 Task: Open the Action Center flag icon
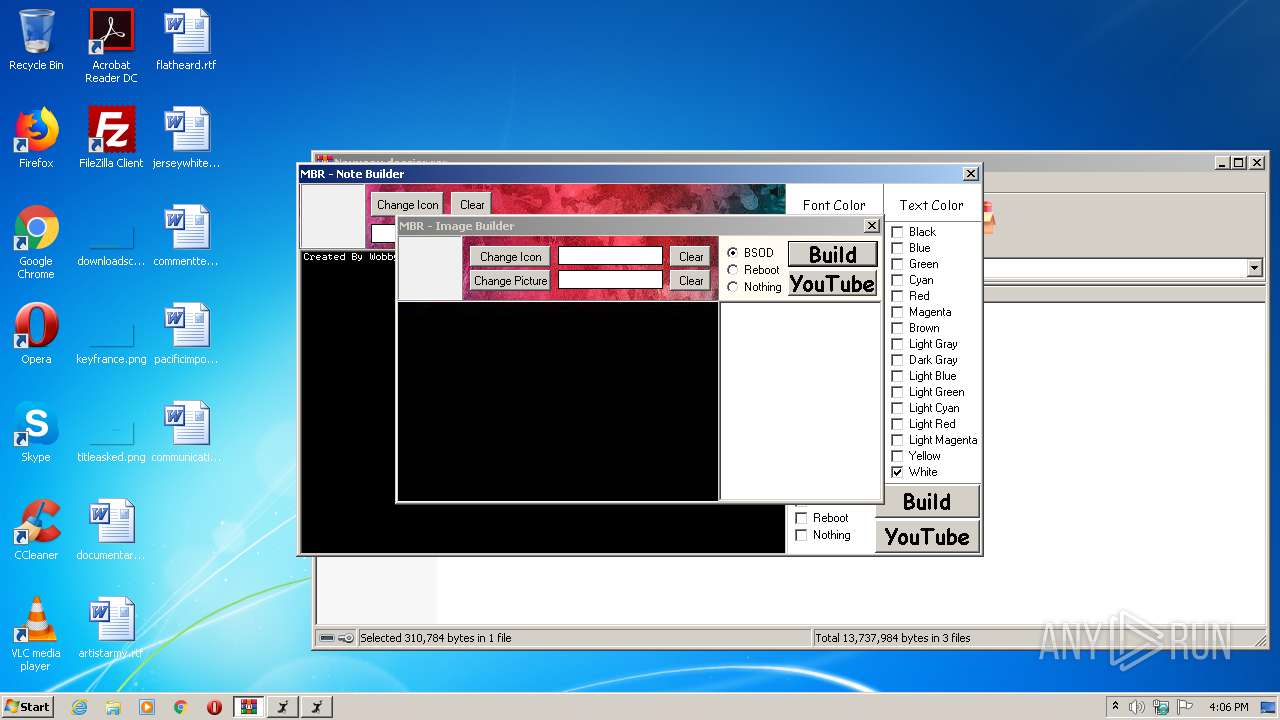(x=1185, y=707)
